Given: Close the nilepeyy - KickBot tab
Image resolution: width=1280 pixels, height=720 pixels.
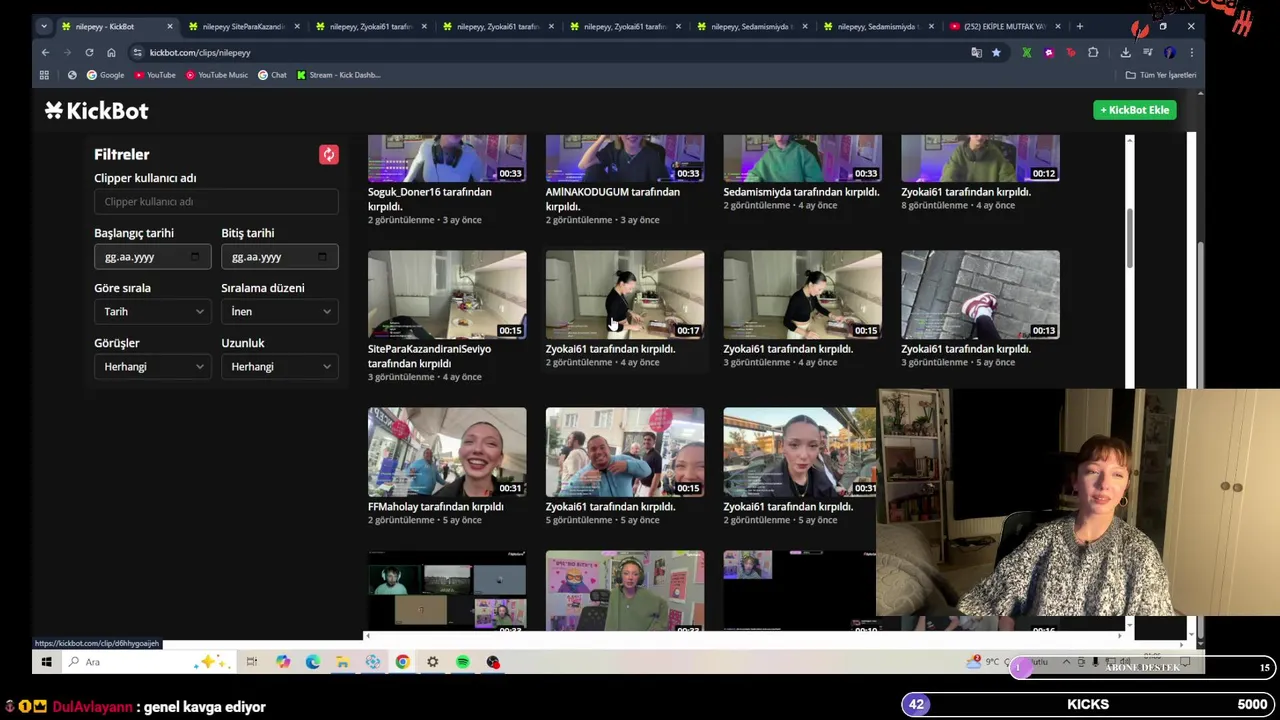Looking at the screenshot, I should (169, 26).
